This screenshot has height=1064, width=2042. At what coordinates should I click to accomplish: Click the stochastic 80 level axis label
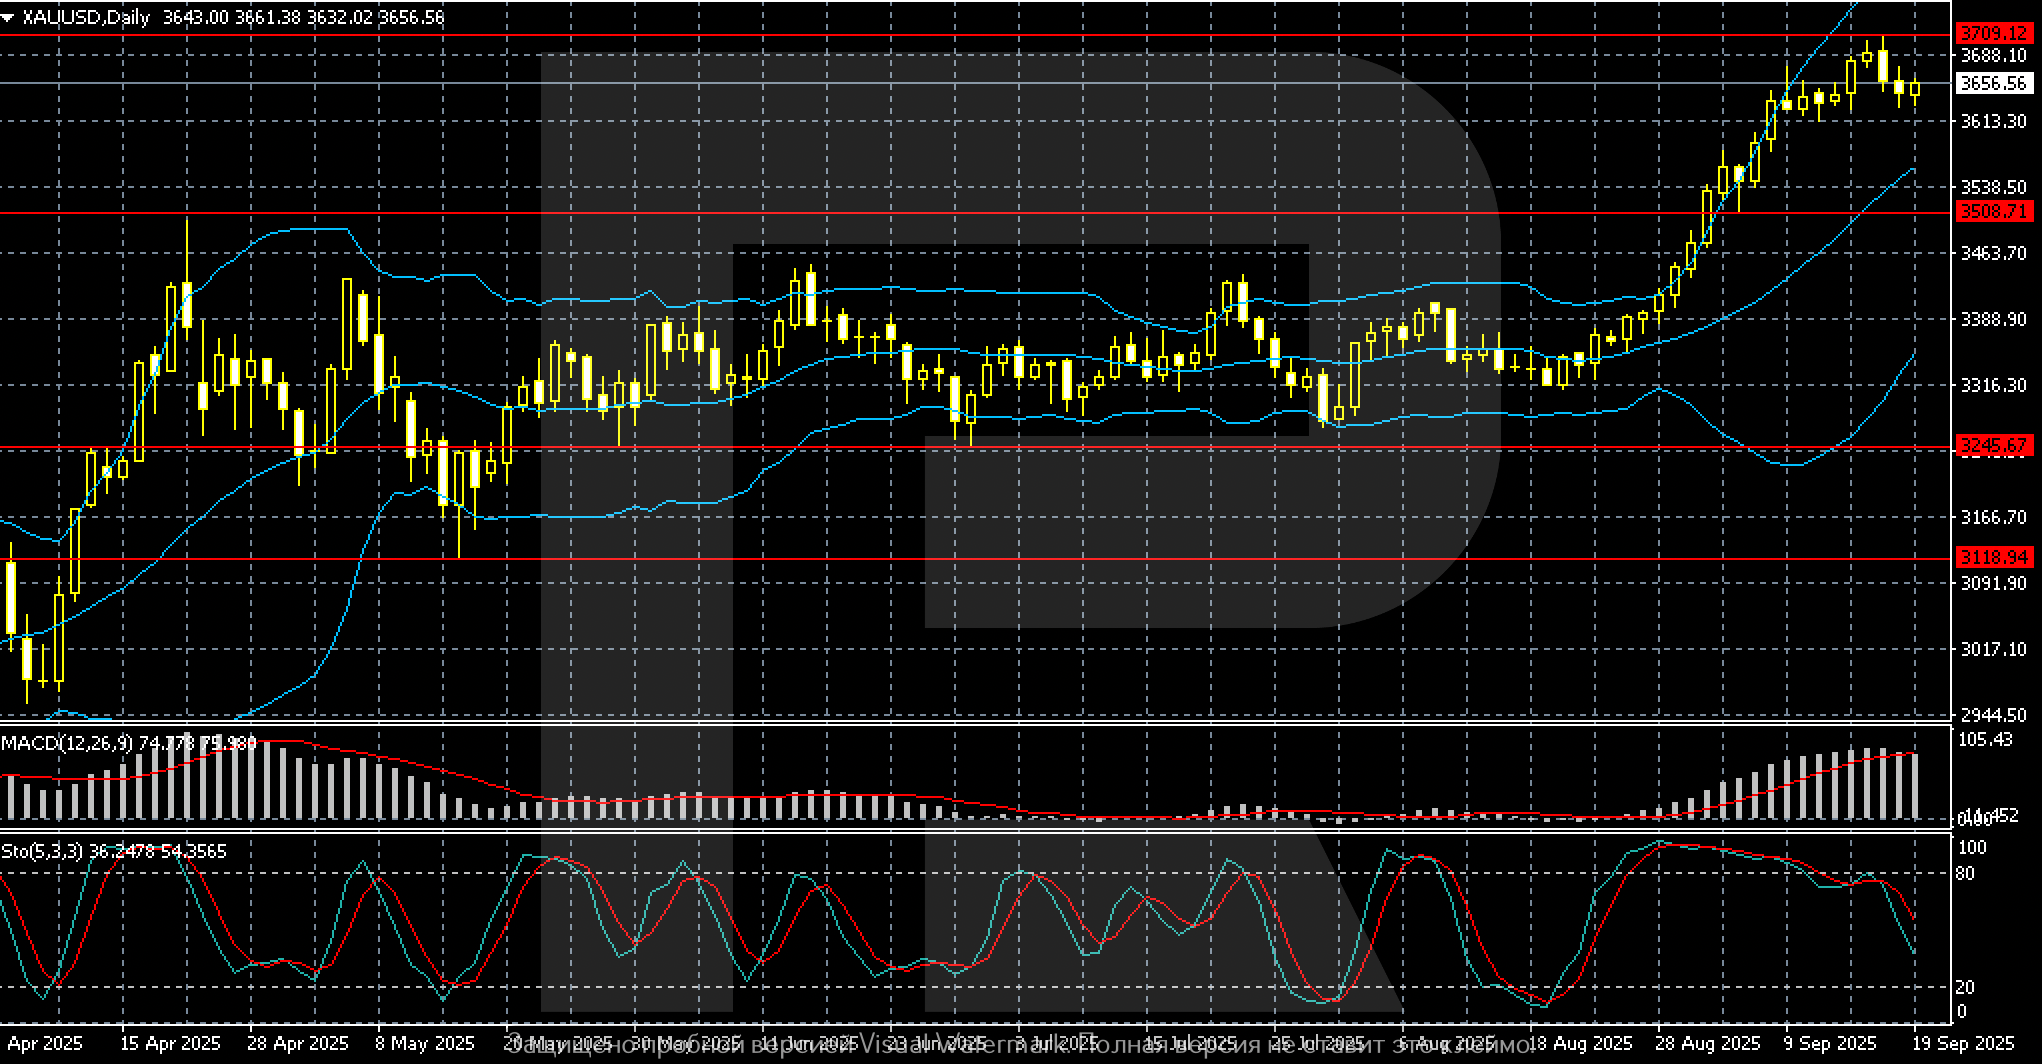coord(1964,874)
